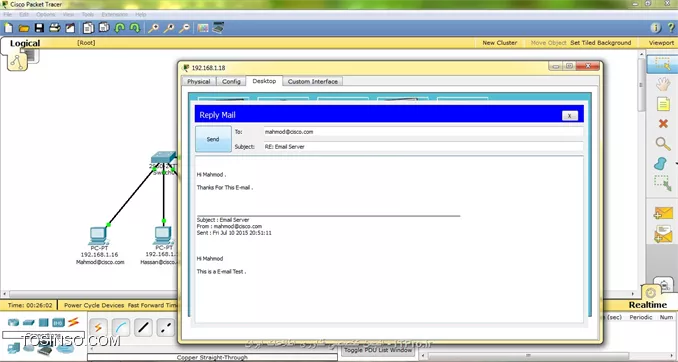Viewport: 678px width, 362px height.
Task: Open a file using the folder icon
Action: (x=24, y=28)
